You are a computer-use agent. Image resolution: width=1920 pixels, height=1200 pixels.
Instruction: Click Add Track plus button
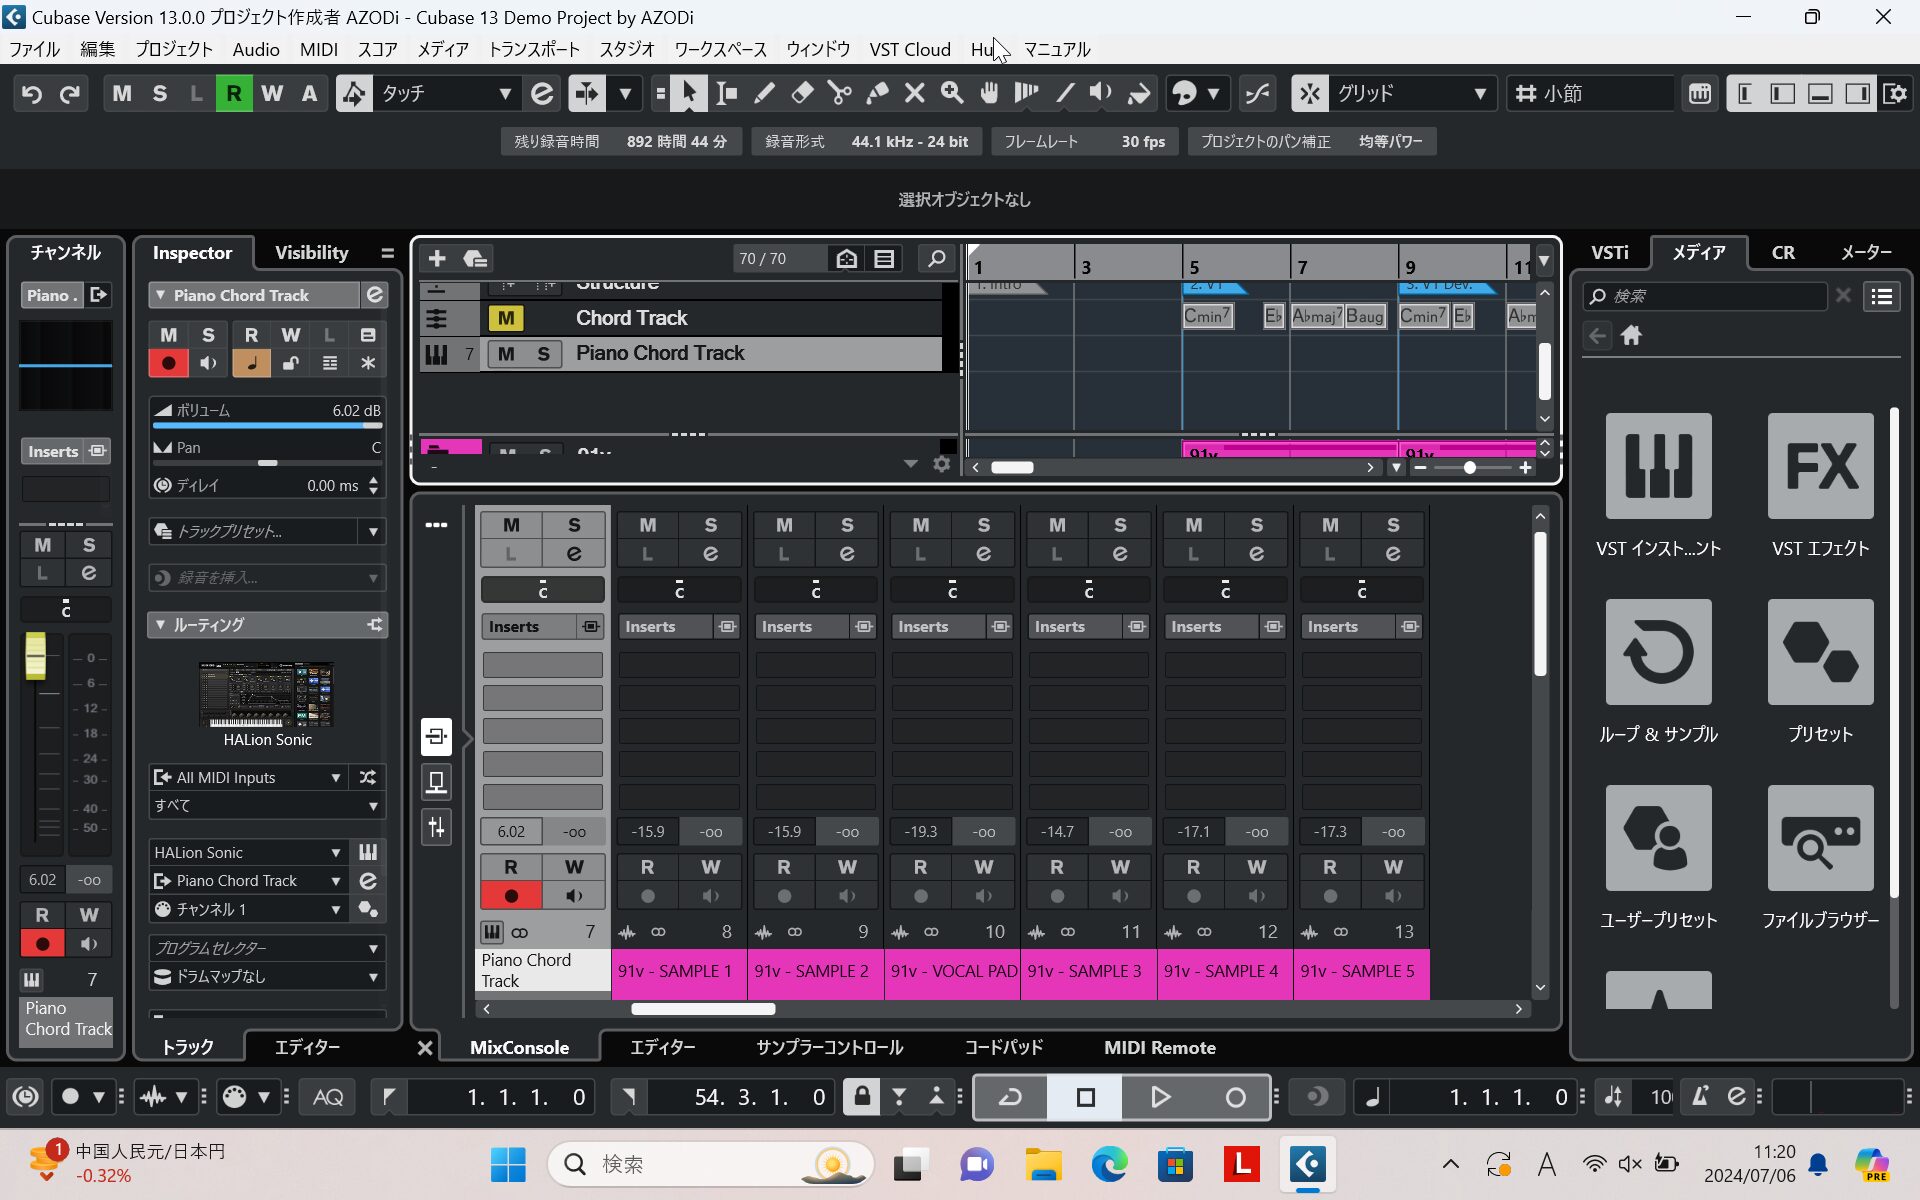point(437,259)
